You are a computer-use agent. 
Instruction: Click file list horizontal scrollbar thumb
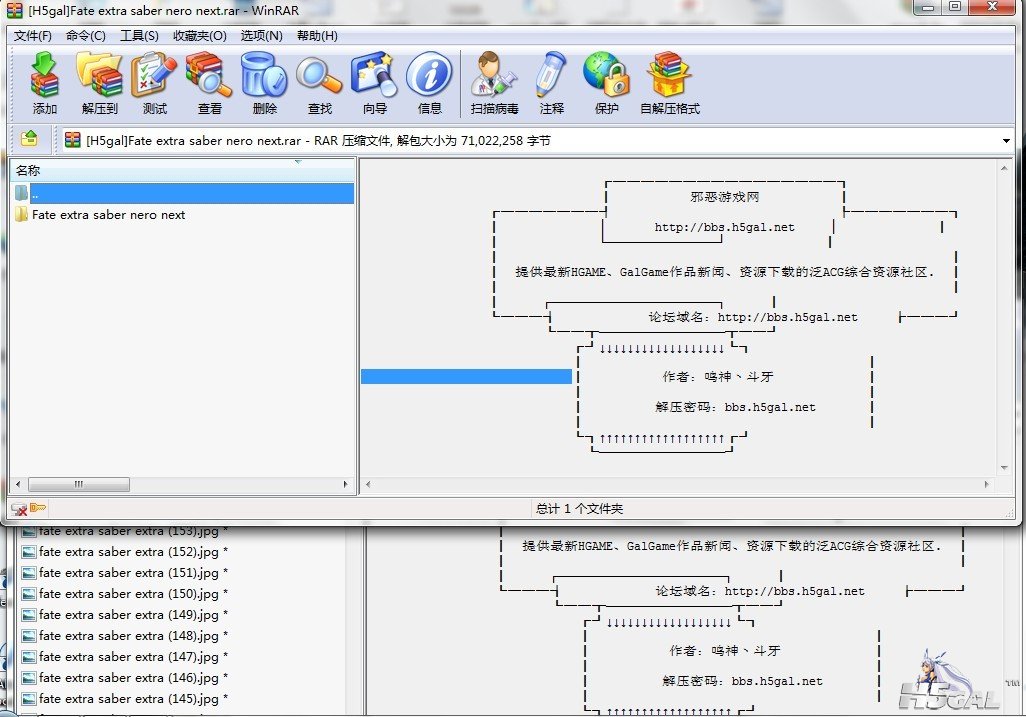tap(79, 484)
